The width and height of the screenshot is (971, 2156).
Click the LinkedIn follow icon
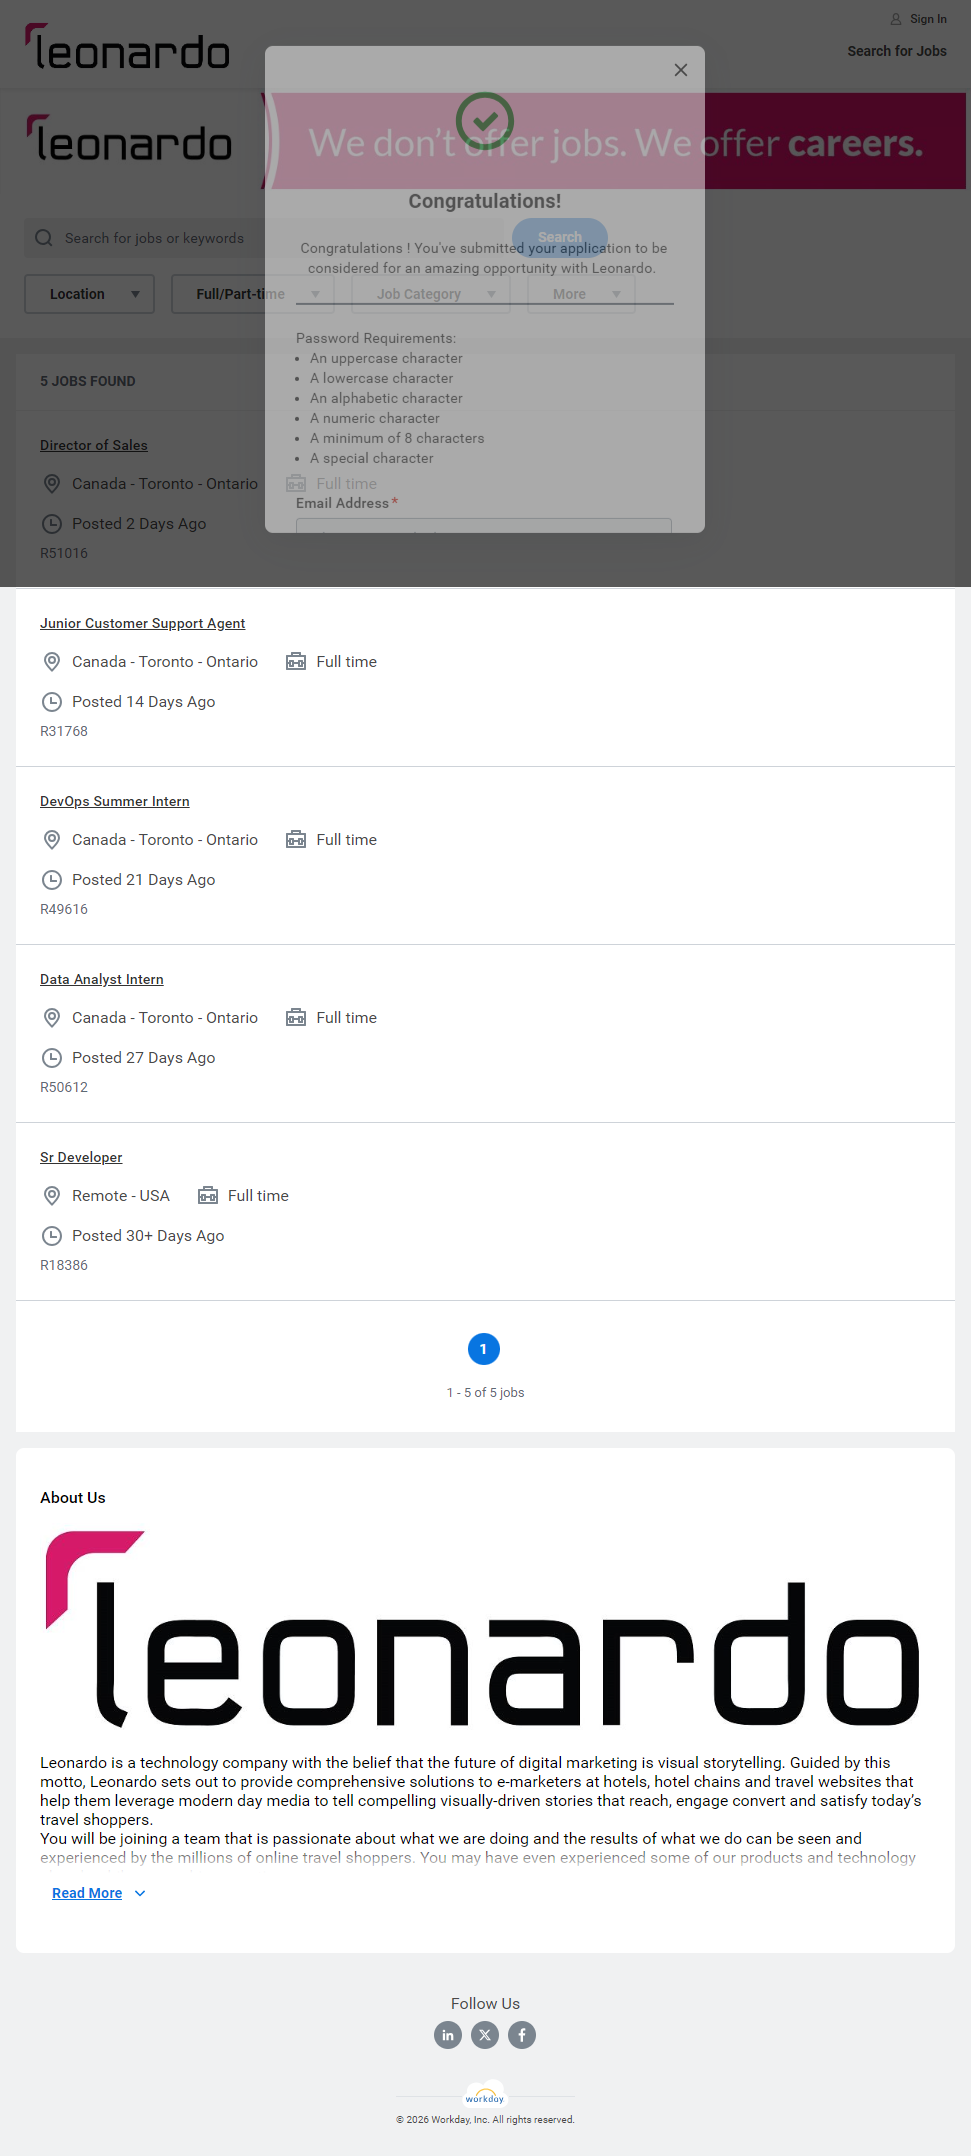tap(448, 2035)
